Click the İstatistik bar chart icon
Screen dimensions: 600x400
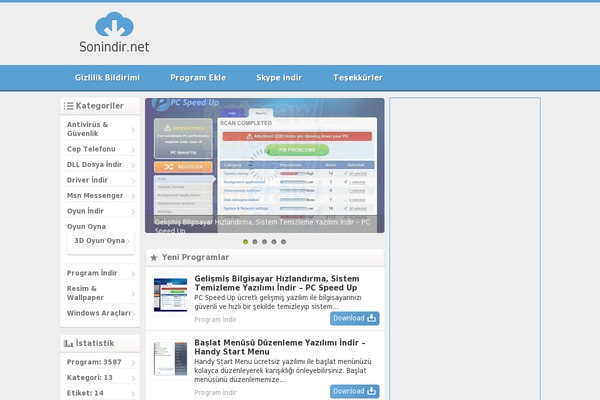(x=68, y=343)
